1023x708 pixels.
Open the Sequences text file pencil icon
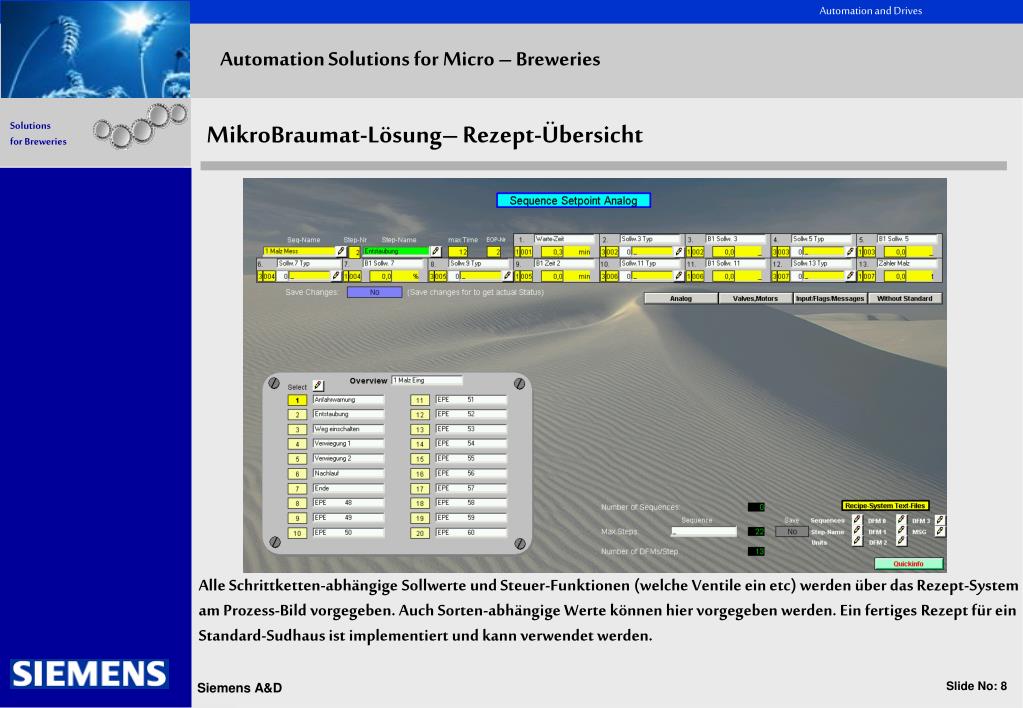[857, 520]
